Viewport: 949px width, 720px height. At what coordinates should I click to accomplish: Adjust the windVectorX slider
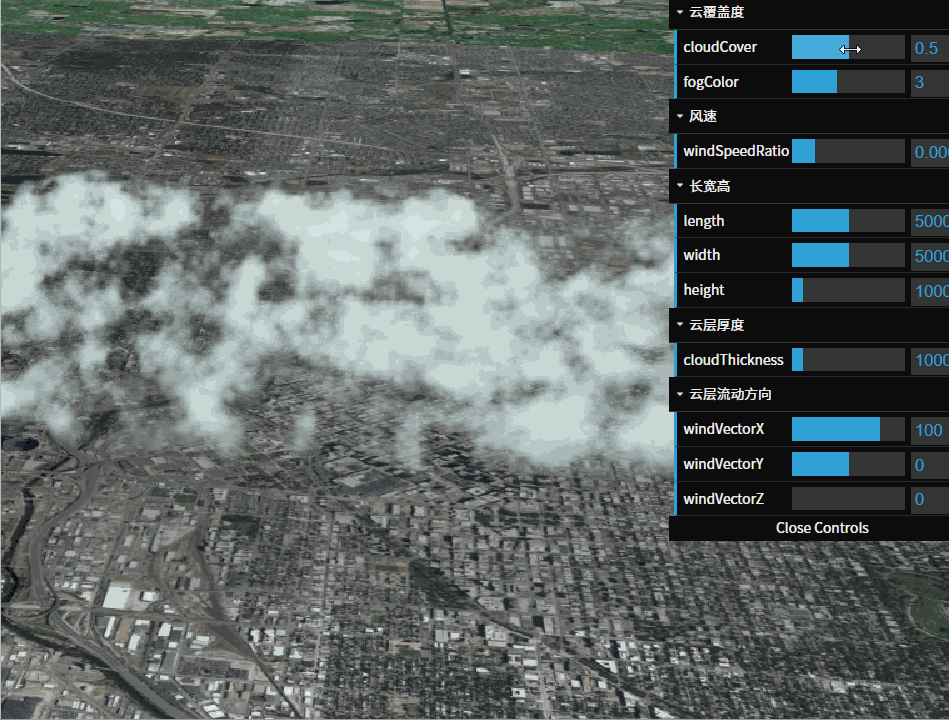point(848,429)
